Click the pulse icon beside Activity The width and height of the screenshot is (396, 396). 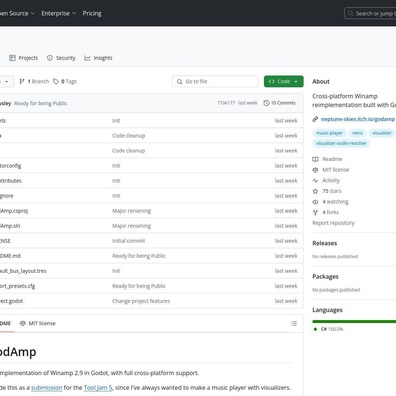coord(315,180)
